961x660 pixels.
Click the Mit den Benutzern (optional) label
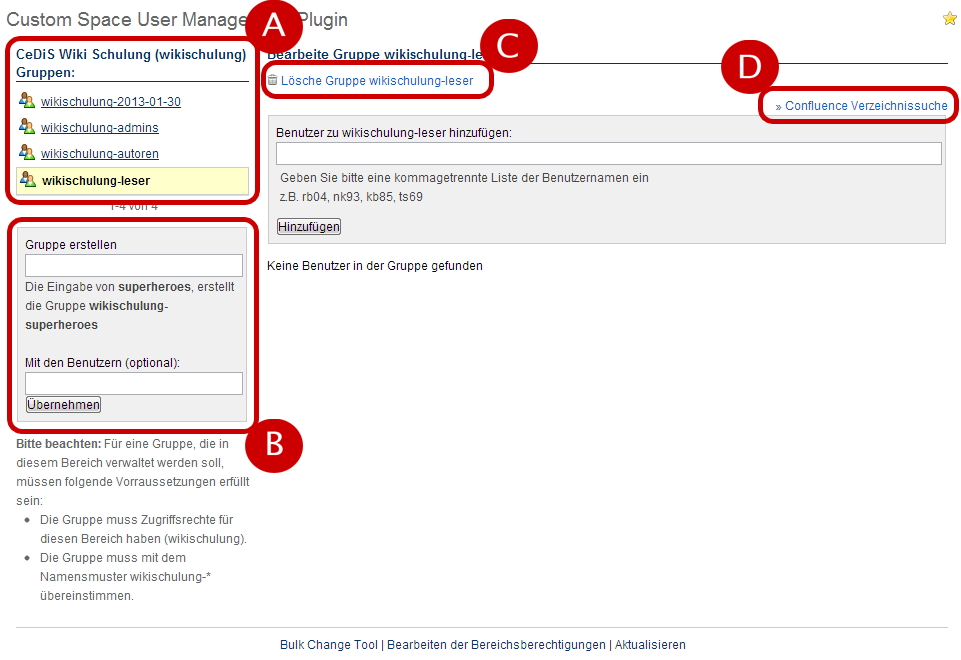pos(102,363)
